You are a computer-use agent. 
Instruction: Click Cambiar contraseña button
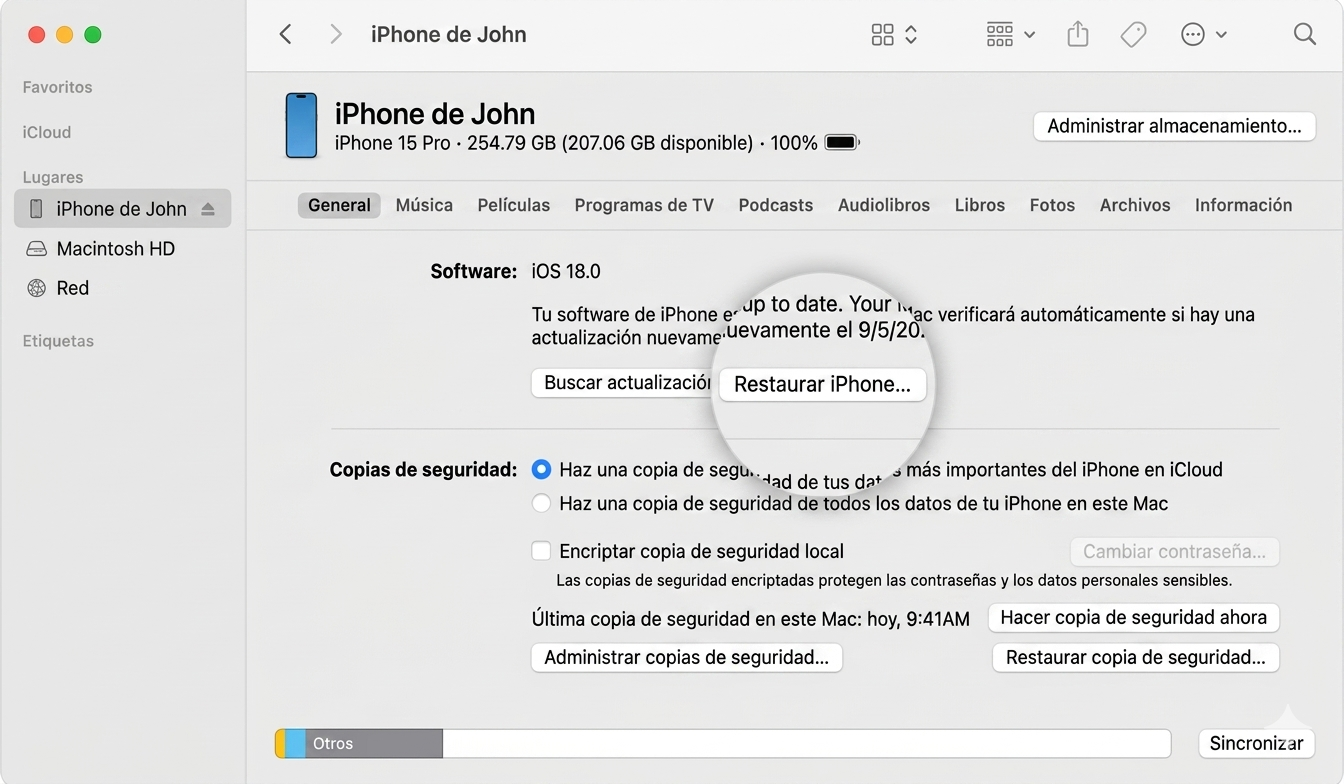pos(1174,551)
